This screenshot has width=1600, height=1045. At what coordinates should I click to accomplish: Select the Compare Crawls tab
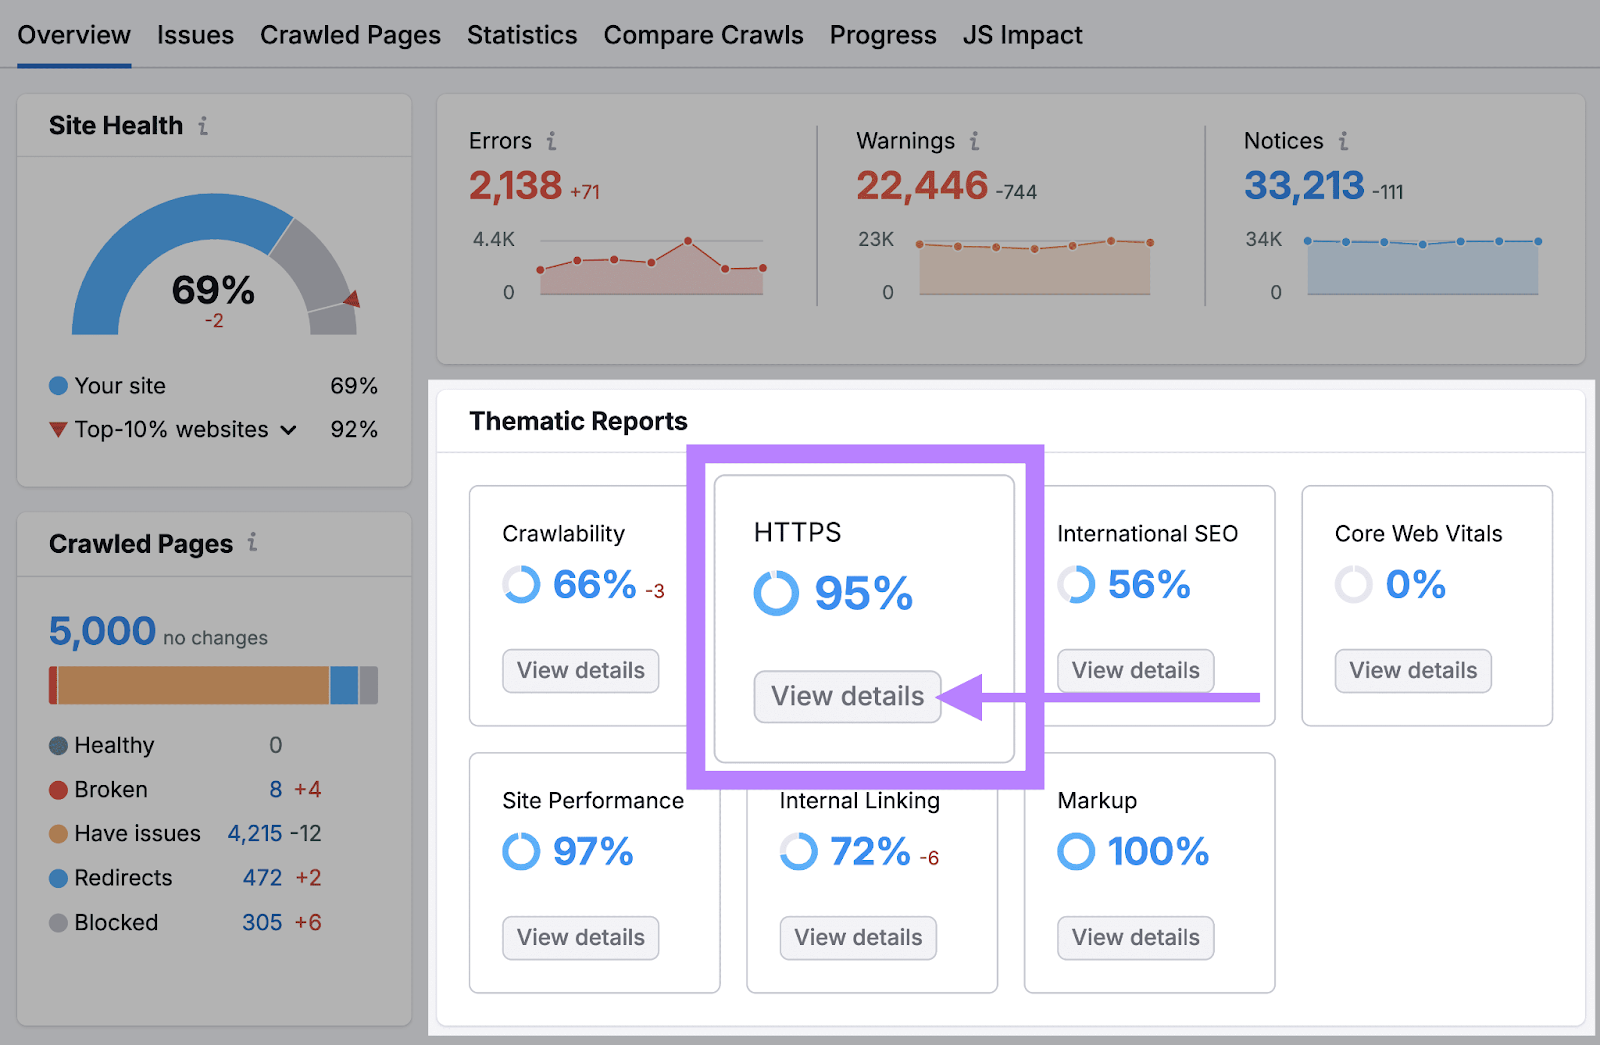(x=703, y=35)
